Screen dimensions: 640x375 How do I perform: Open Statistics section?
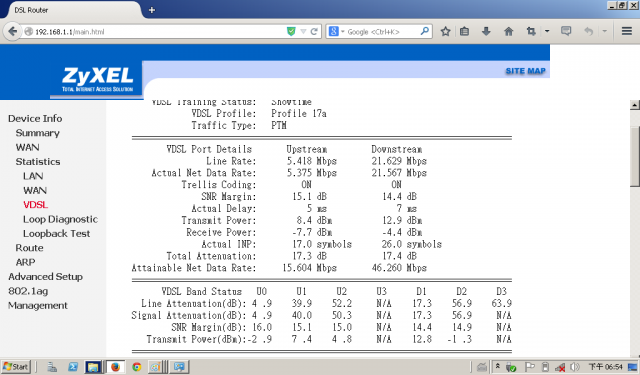click(38, 162)
